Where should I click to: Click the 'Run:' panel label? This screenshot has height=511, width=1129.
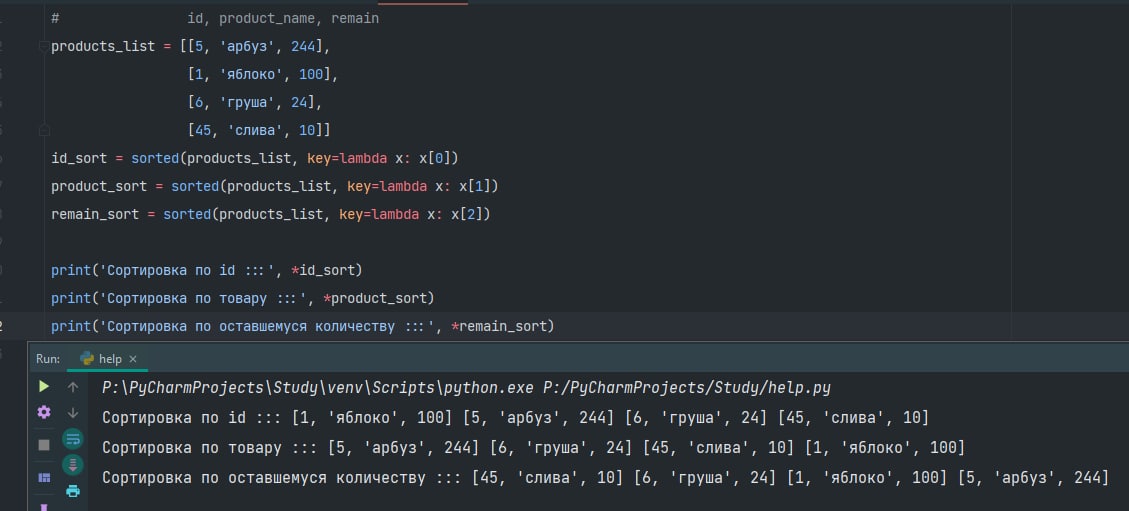pyautogui.click(x=48, y=358)
